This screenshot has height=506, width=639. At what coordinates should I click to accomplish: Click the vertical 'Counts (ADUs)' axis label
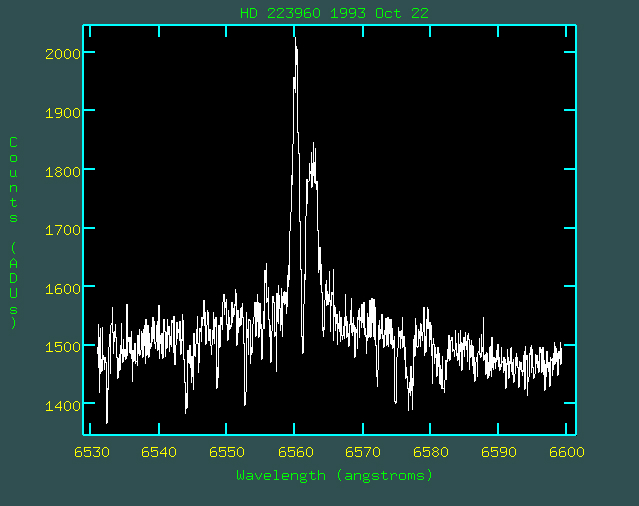[x=13, y=232]
